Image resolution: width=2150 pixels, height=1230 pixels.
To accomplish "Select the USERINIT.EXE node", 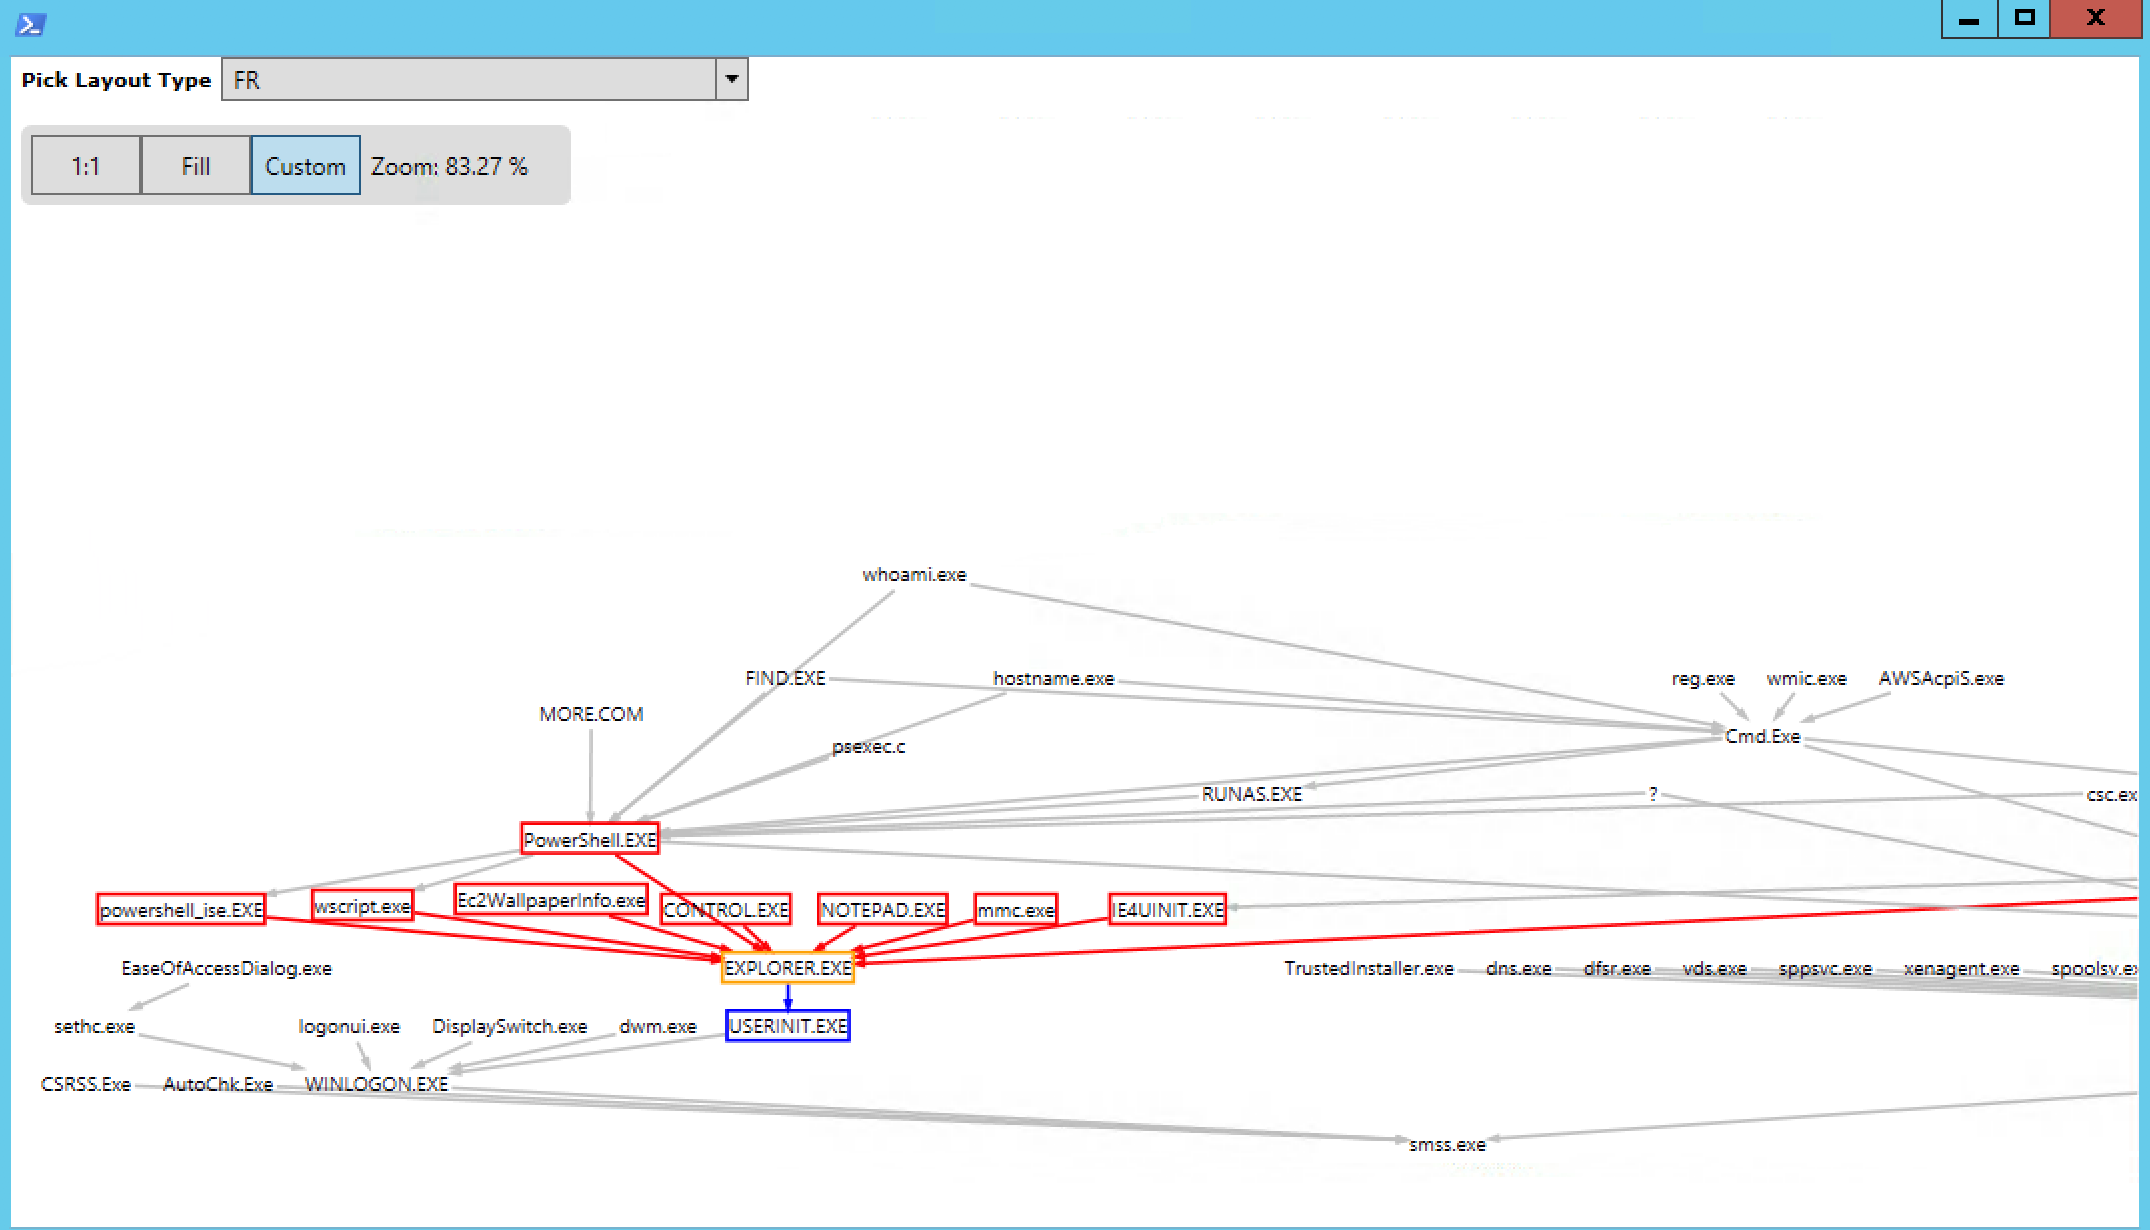I will 787,1024.
